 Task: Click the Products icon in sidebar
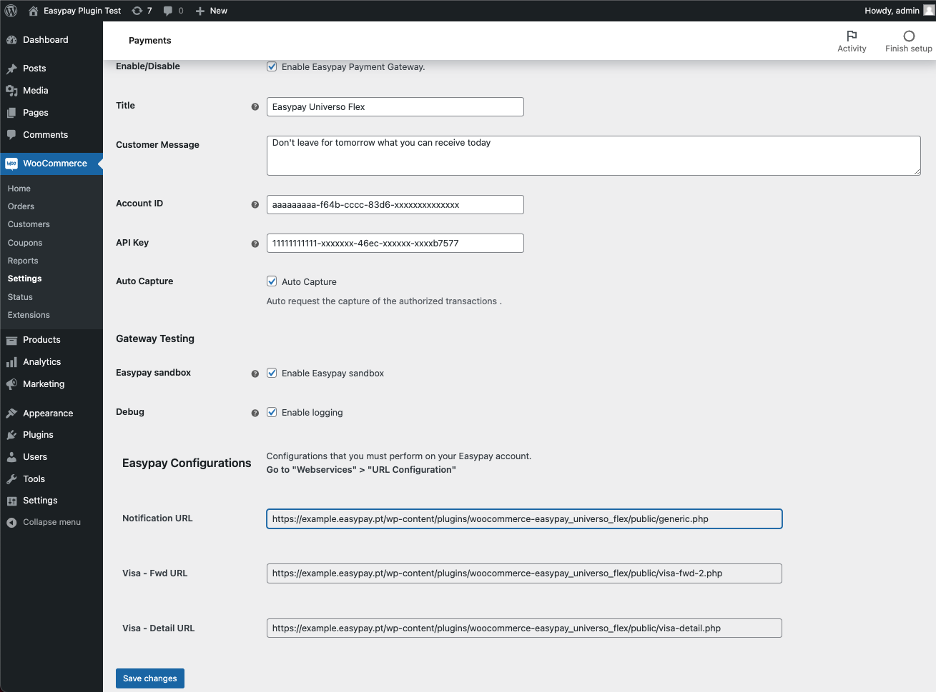coord(11,340)
